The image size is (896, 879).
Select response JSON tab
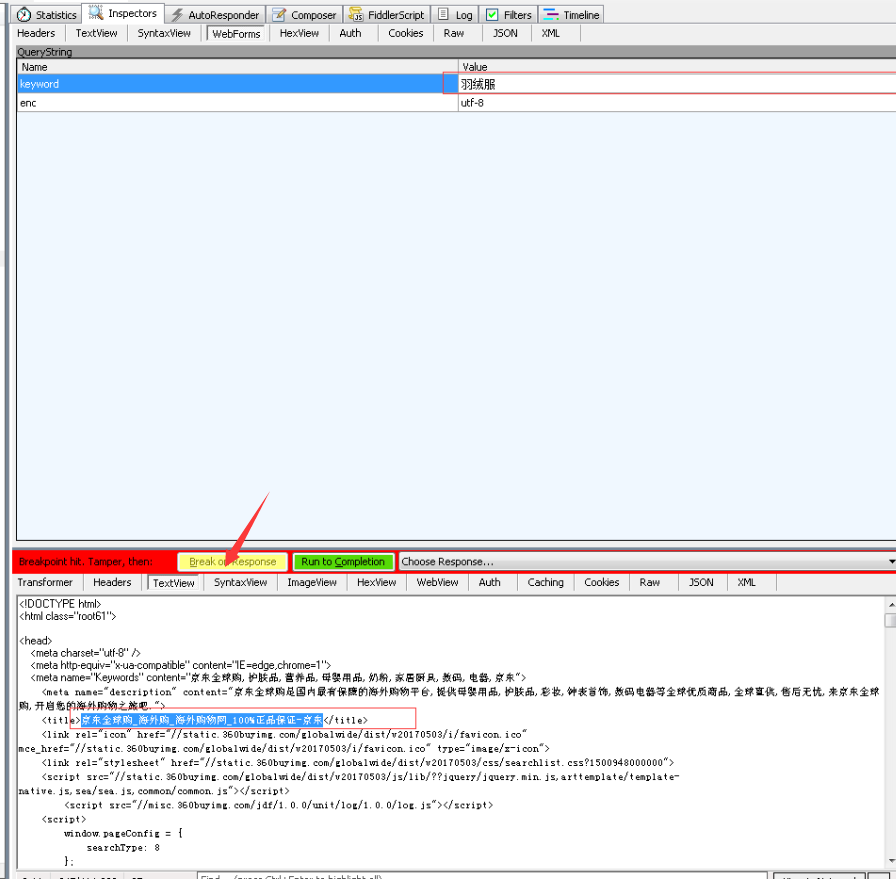(701, 582)
